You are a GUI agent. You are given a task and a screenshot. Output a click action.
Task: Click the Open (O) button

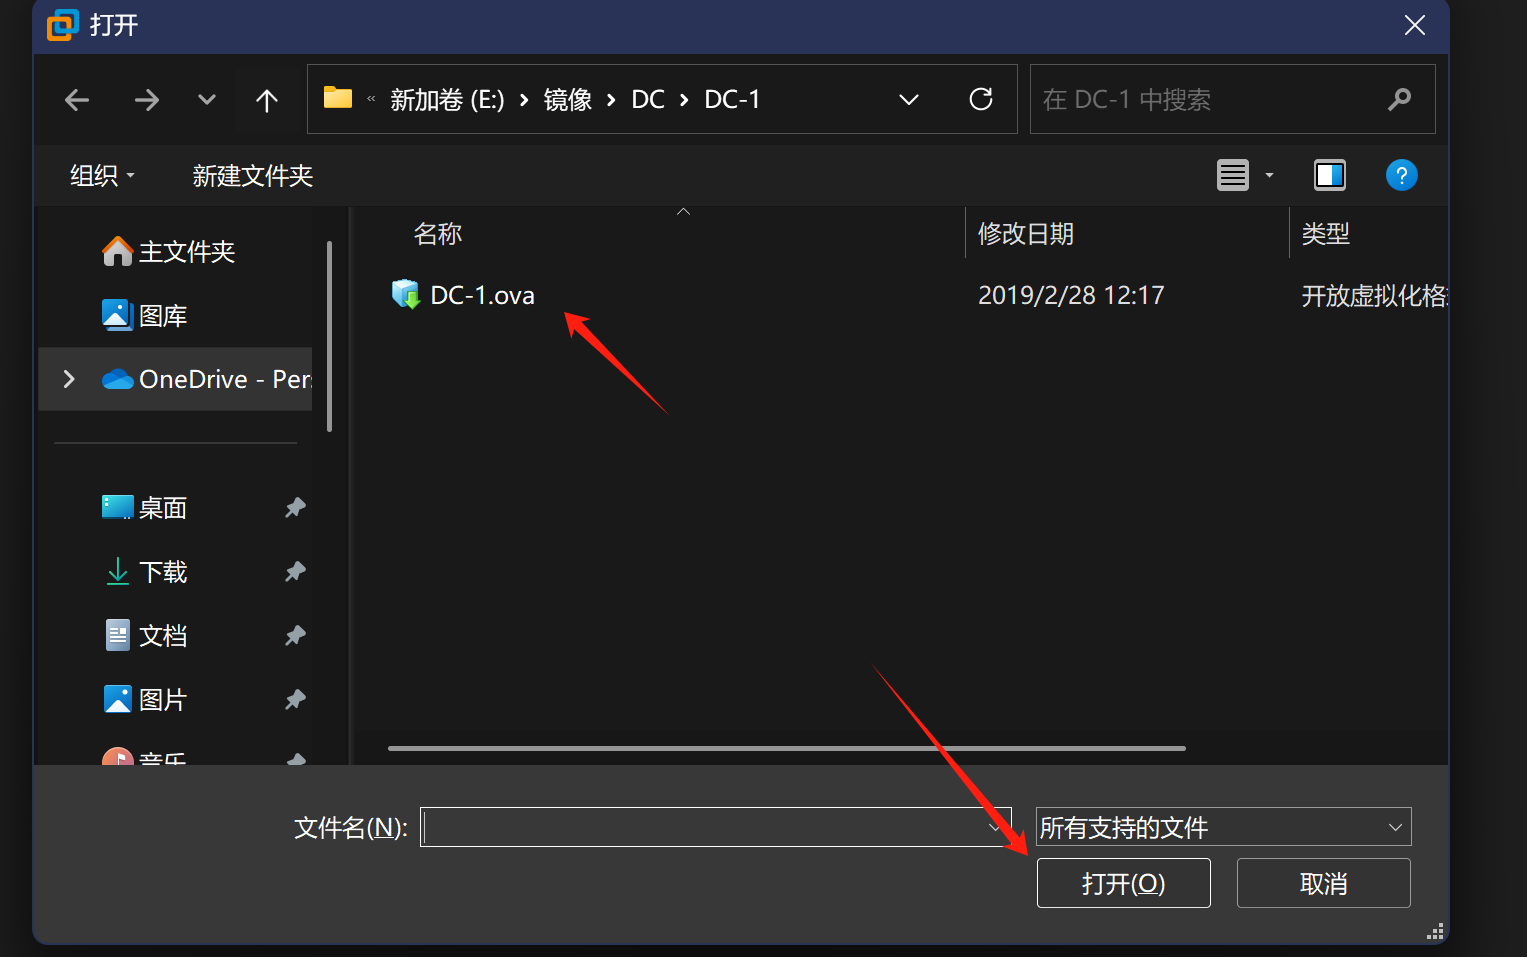tap(1123, 883)
